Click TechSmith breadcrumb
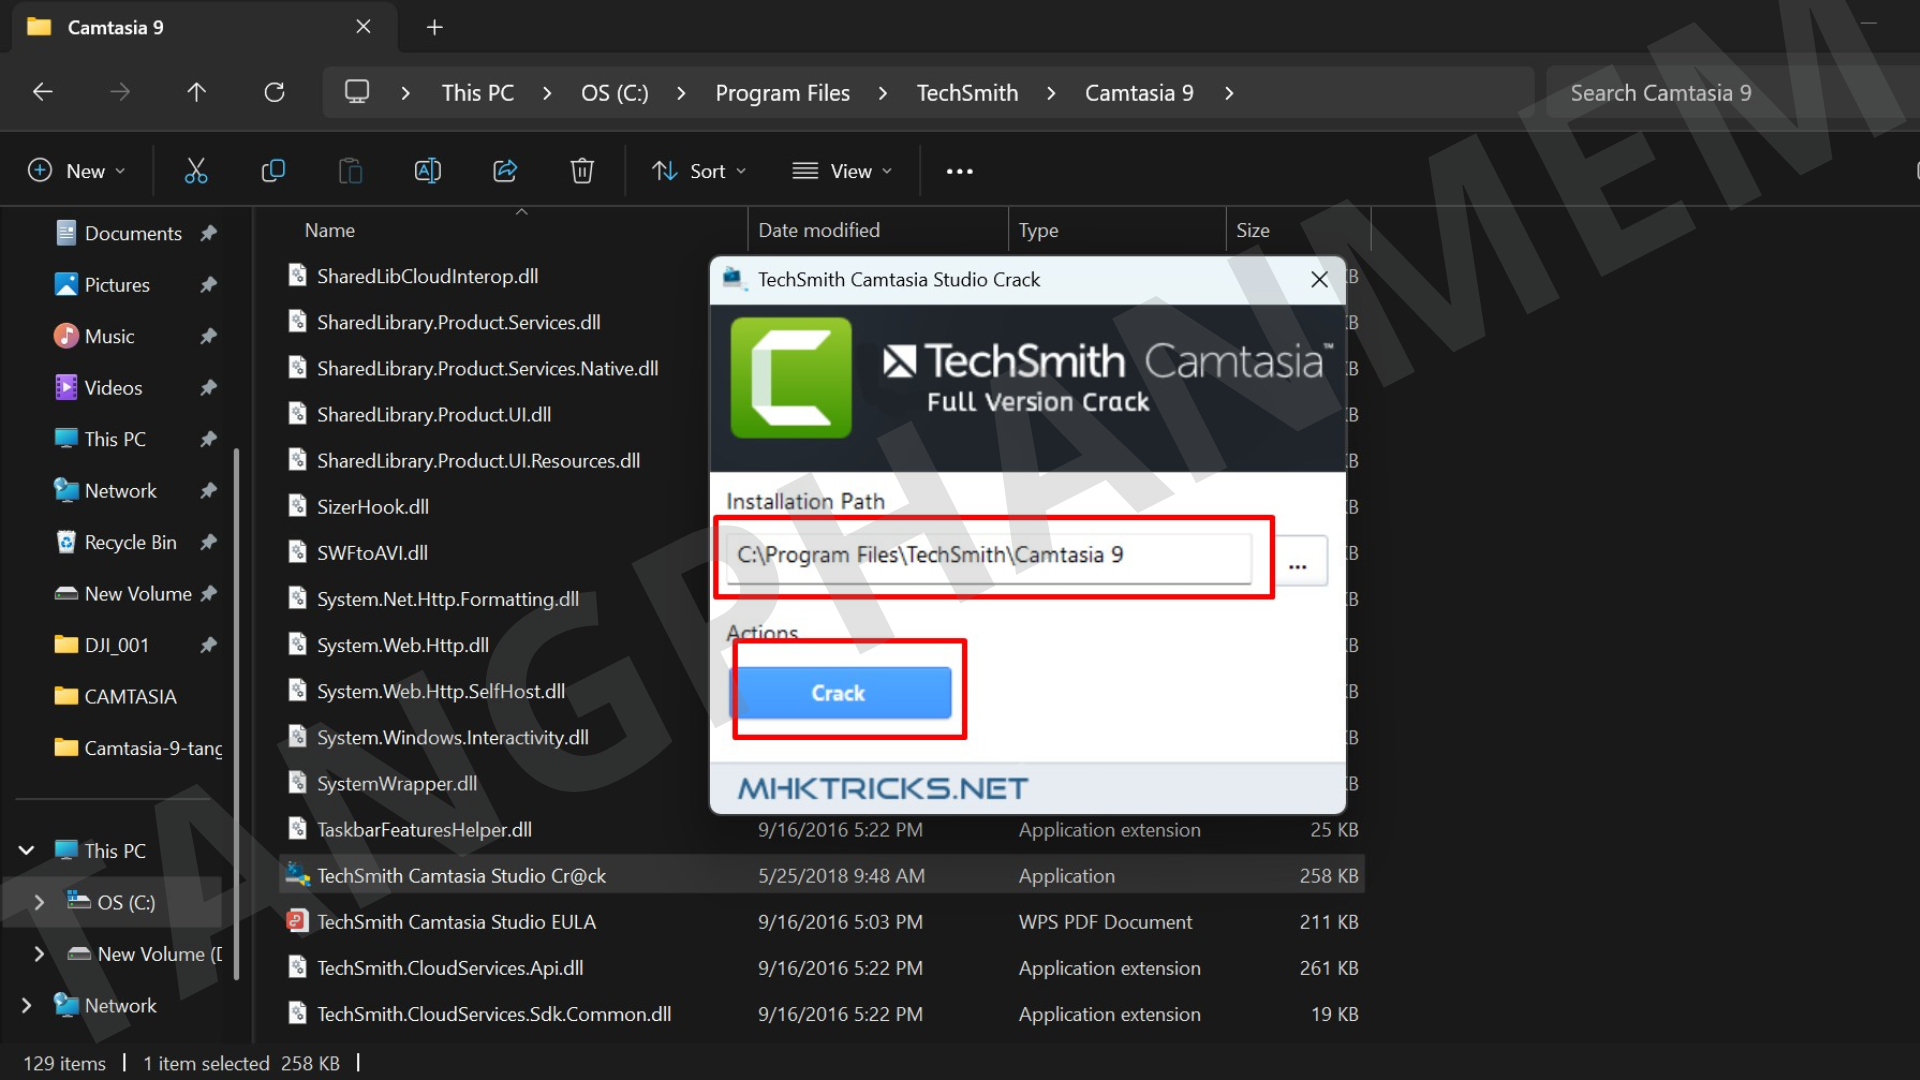 [968, 93]
